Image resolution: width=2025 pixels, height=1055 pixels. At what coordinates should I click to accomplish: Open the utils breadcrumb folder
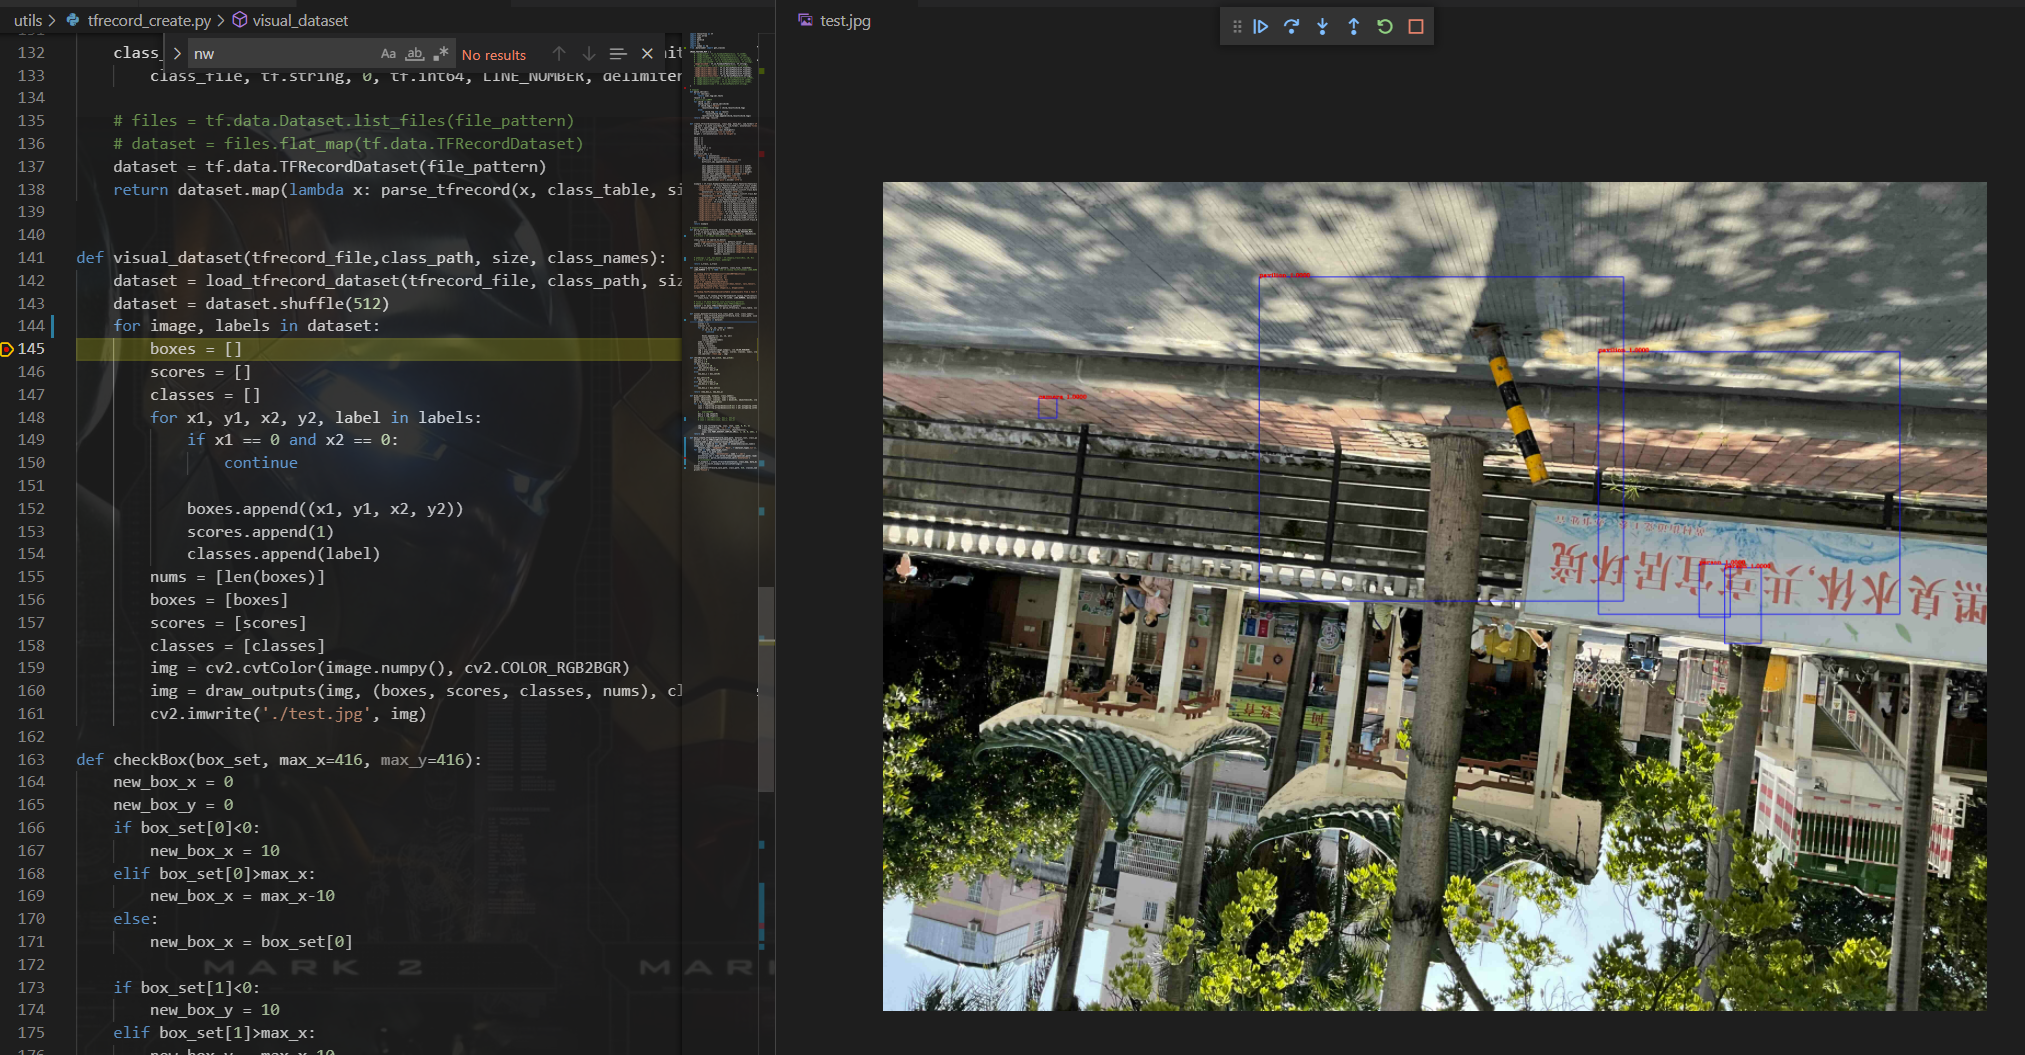click(28, 20)
